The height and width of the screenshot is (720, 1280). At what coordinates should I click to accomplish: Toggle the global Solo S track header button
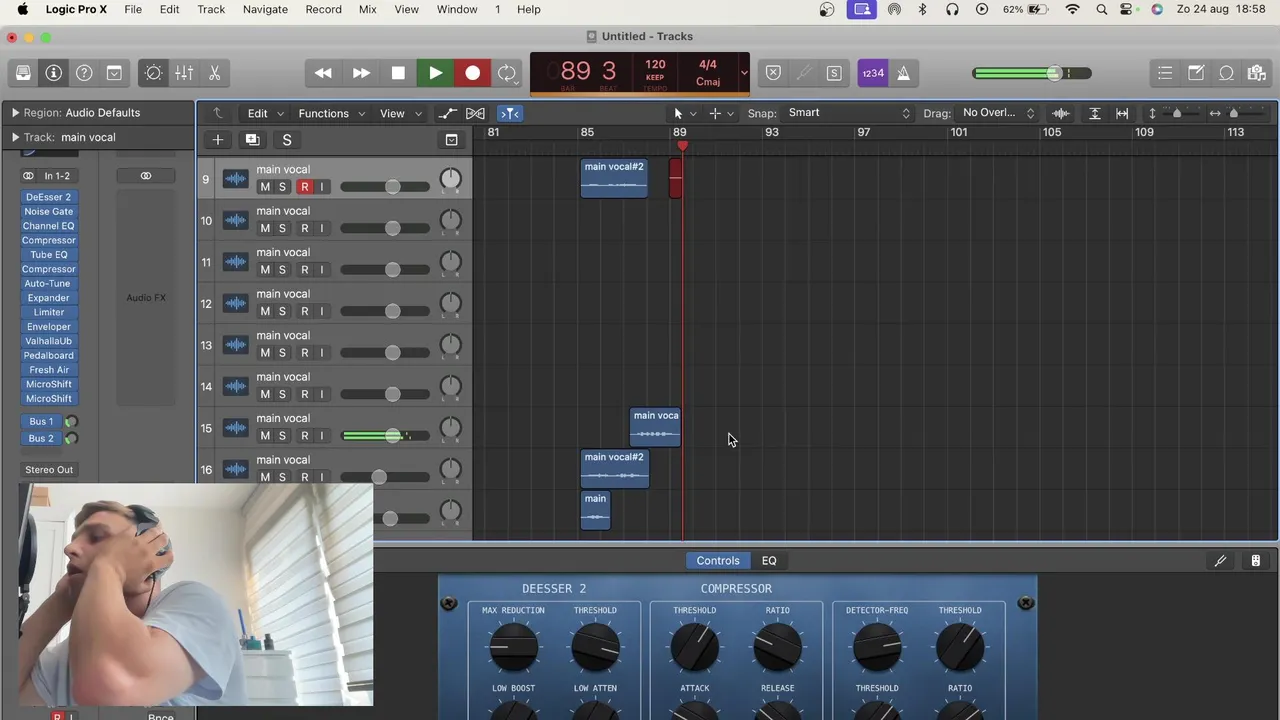[287, 140]
